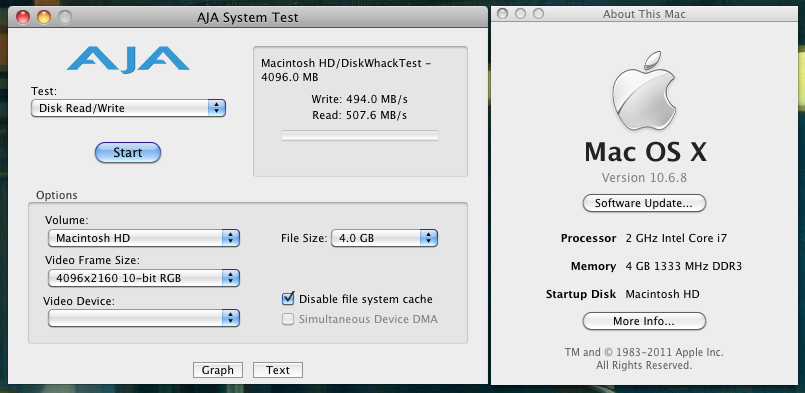Viewport: 805px width, 393px height.
Task: Close the About This Mac window
Action: [503, 14]
